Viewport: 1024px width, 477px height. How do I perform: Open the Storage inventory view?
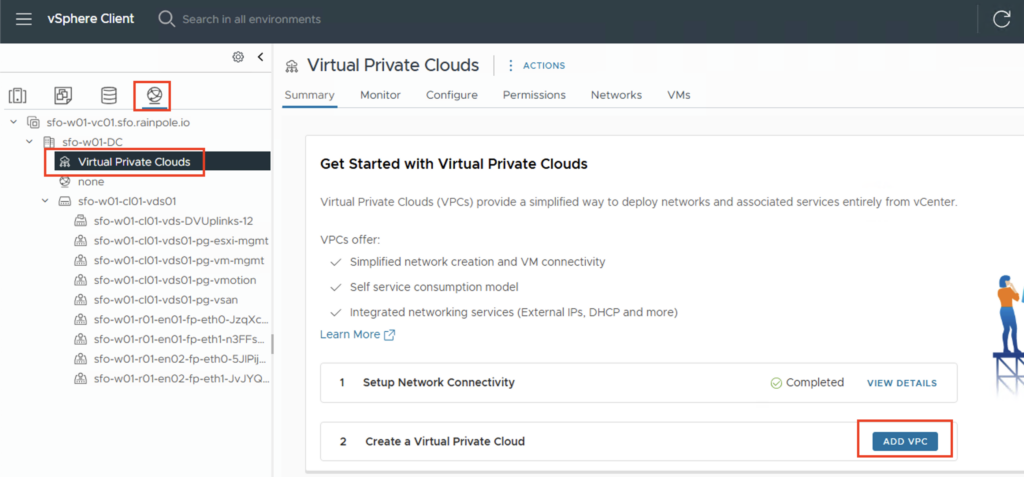click(109, 96)
